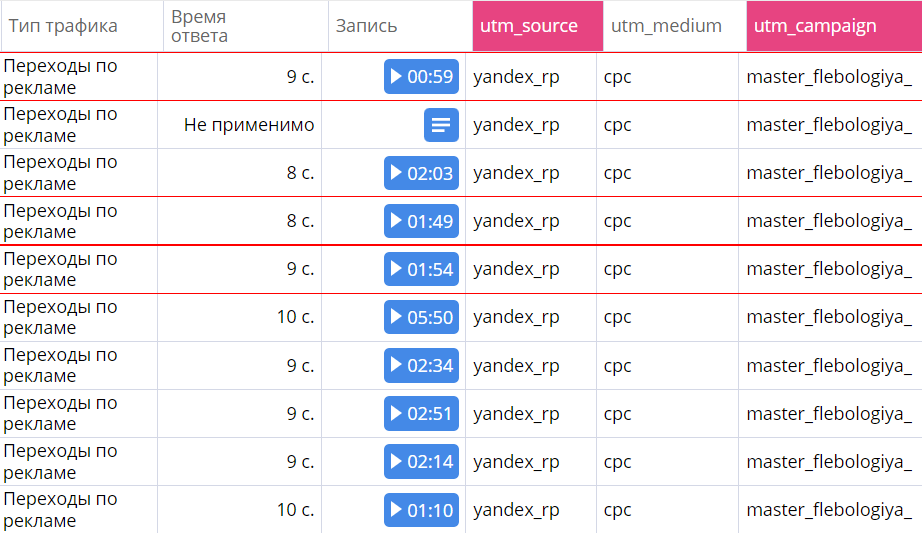Play the 02:34 call recording
This screenshot has width=922, height=533.
click(421, 365)
